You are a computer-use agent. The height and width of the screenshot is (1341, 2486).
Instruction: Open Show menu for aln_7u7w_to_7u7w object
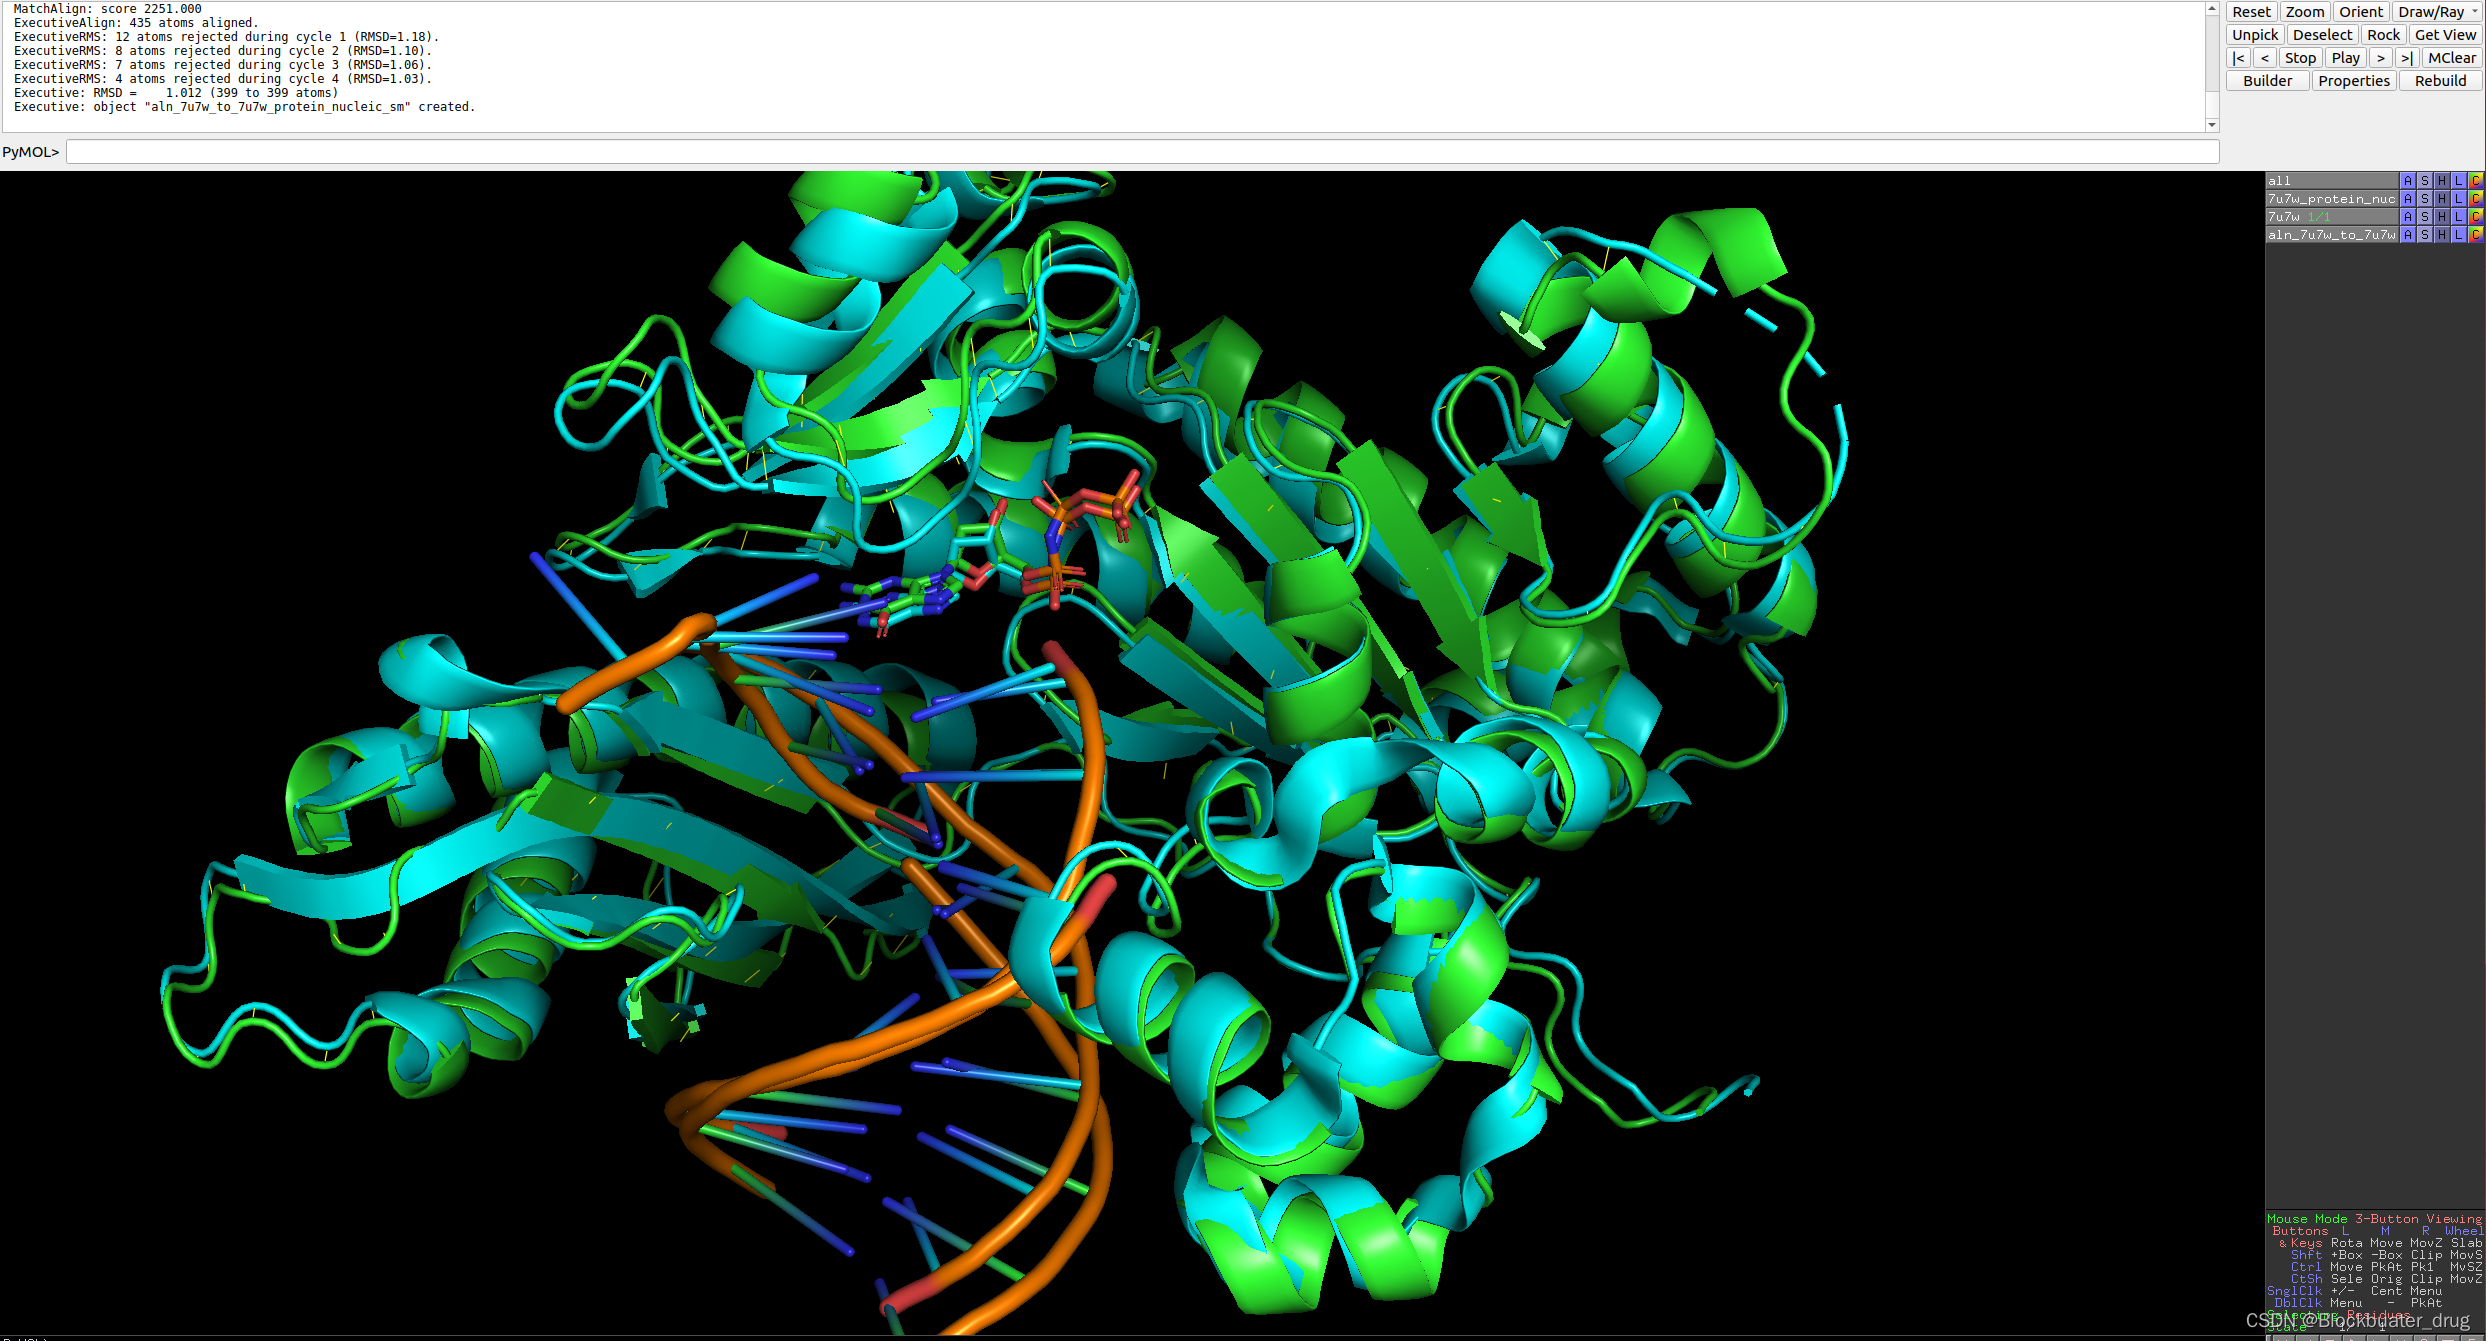(x=2425, y=235)
